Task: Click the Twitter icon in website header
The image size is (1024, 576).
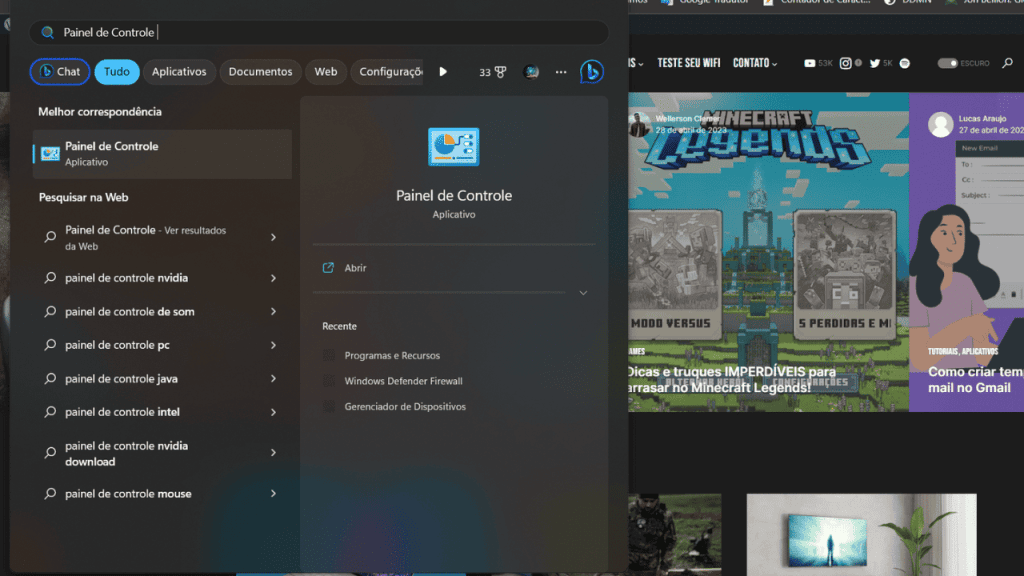Action: pos(875,63)
